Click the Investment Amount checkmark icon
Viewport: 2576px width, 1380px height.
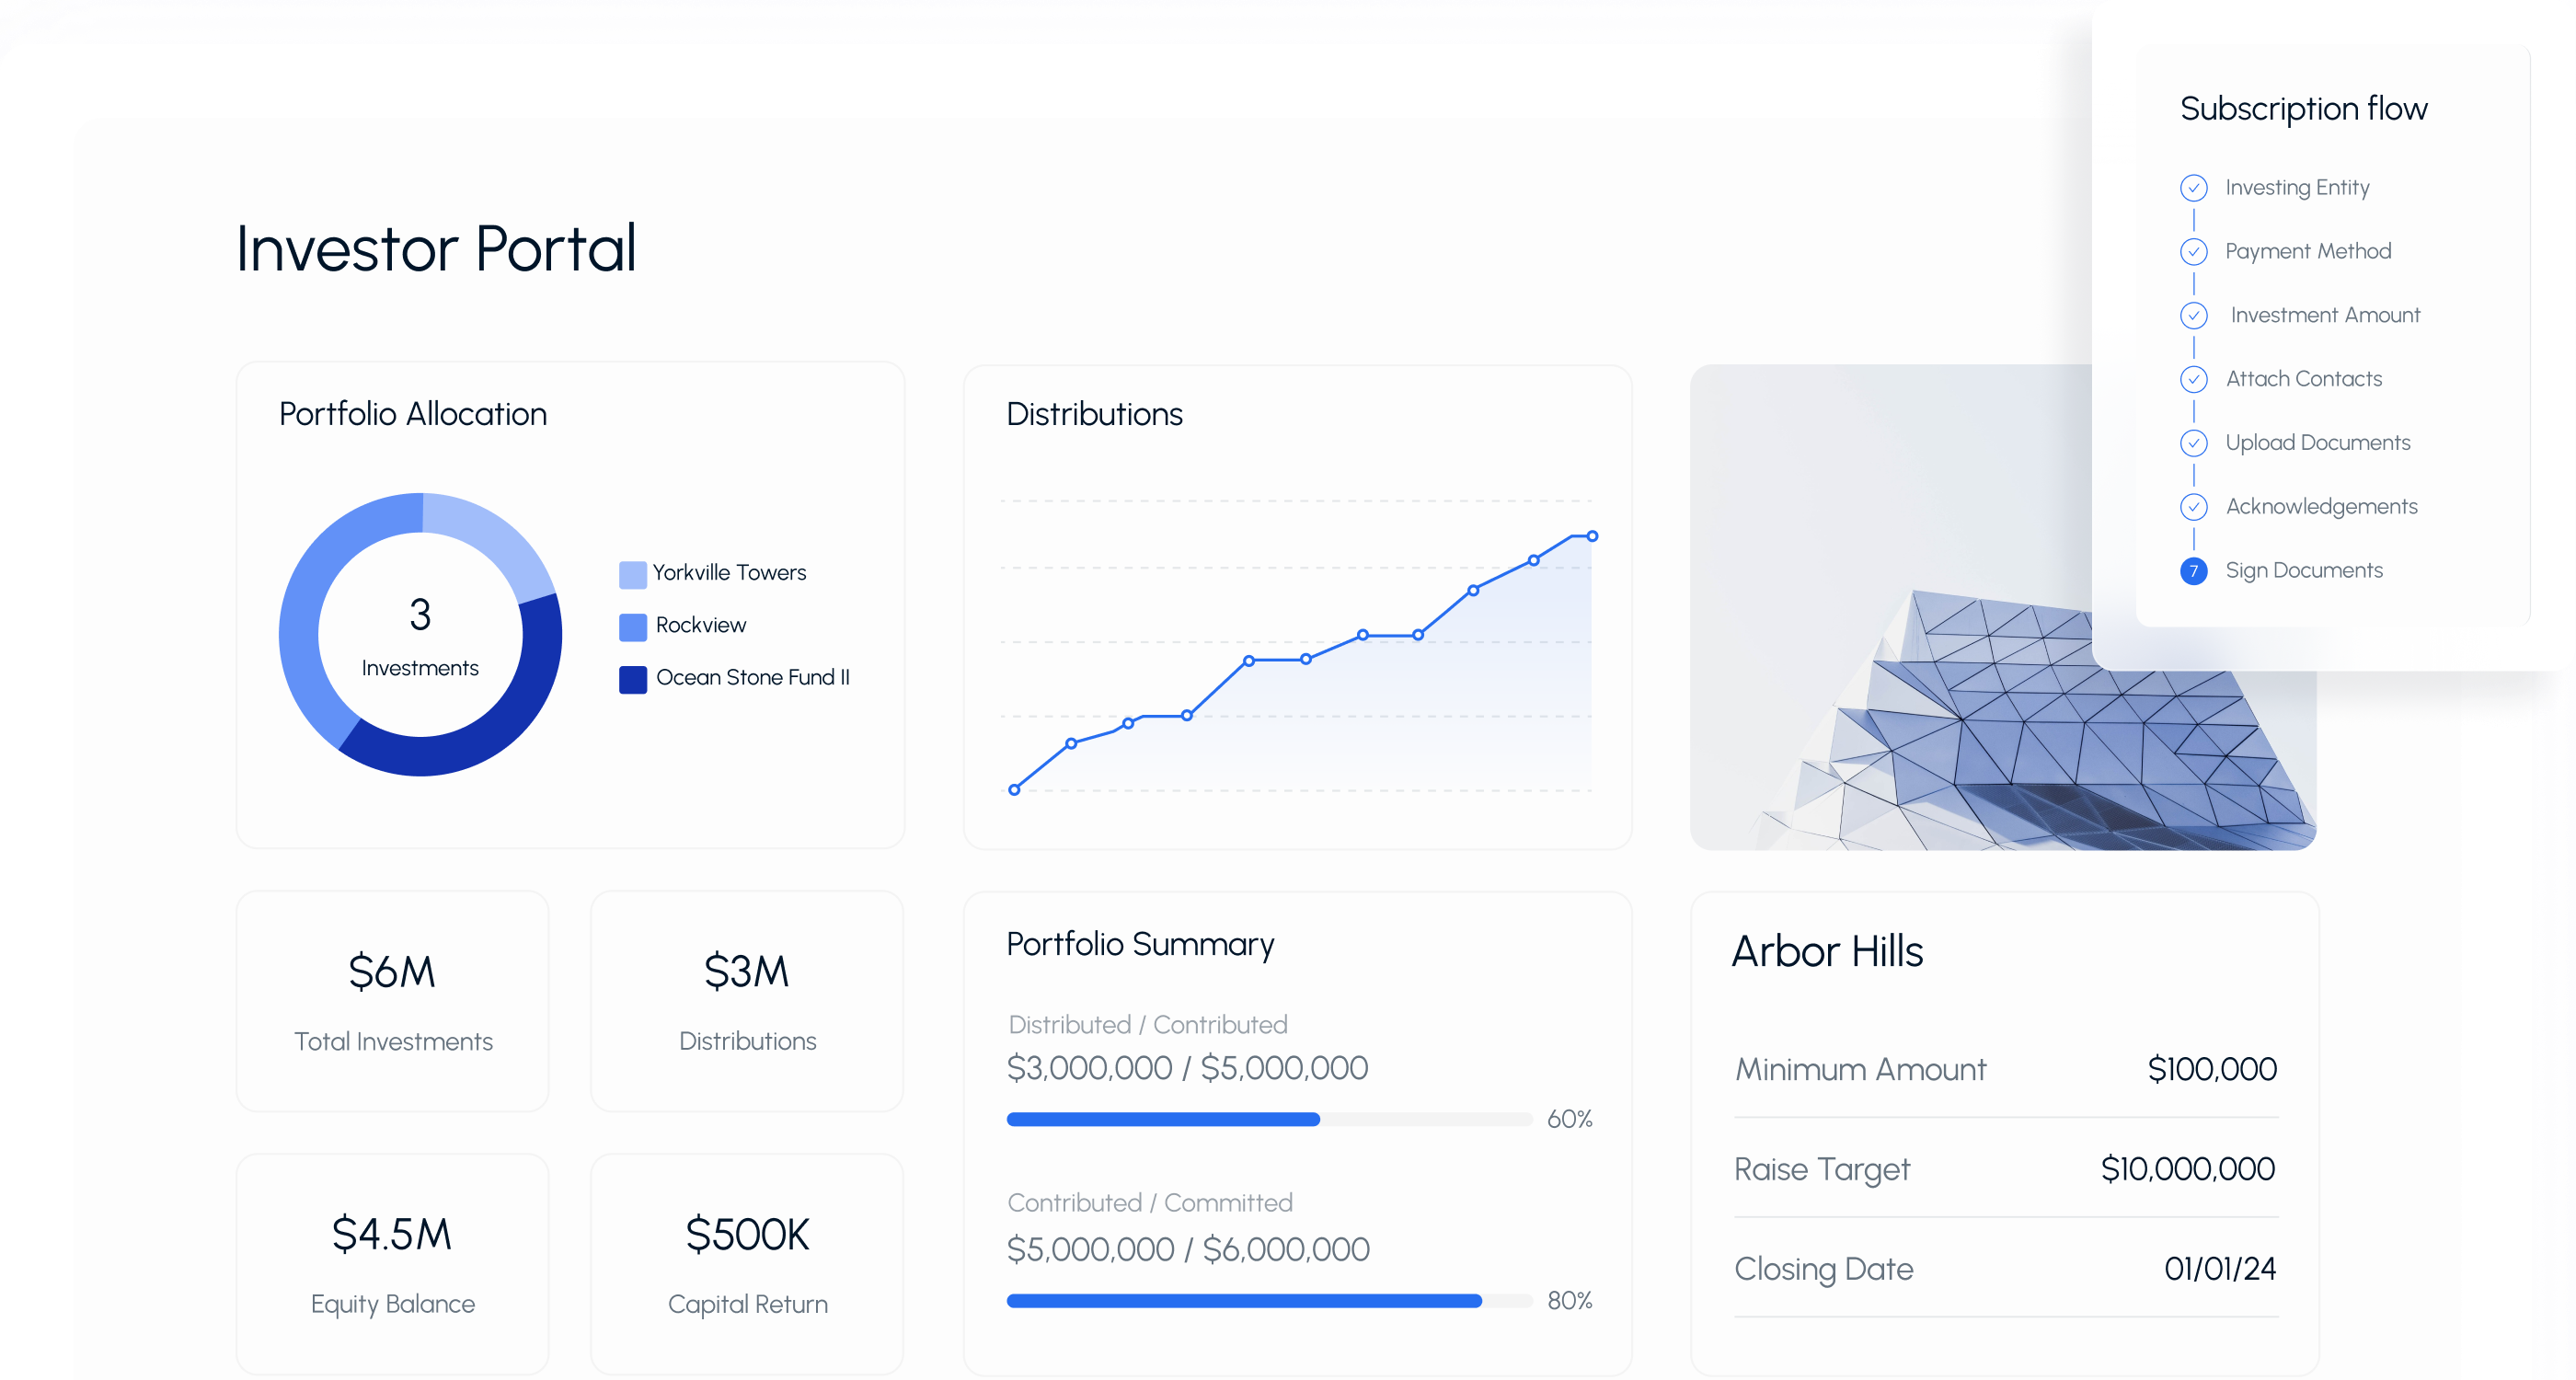coord(2193,316)
